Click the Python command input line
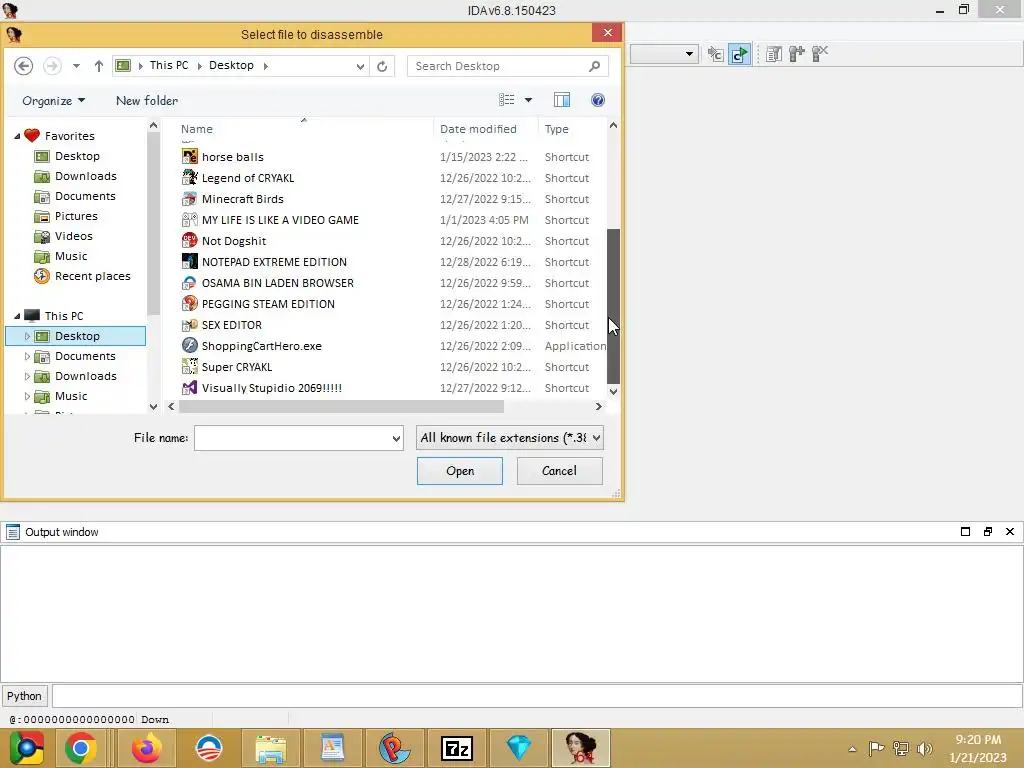The height and width of the screenshot is (768, 1024). 537,696
